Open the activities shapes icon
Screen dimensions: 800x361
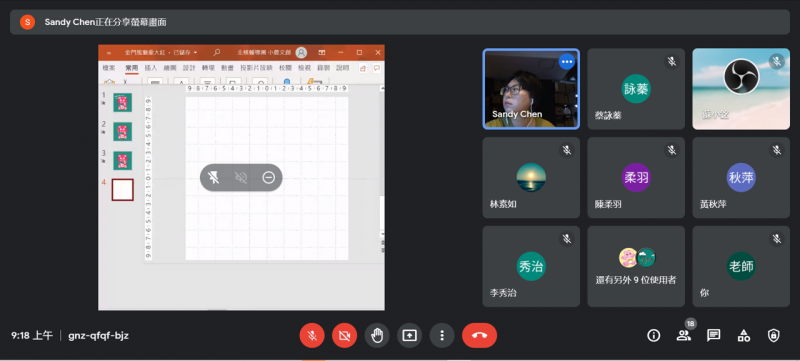[744, 336]
